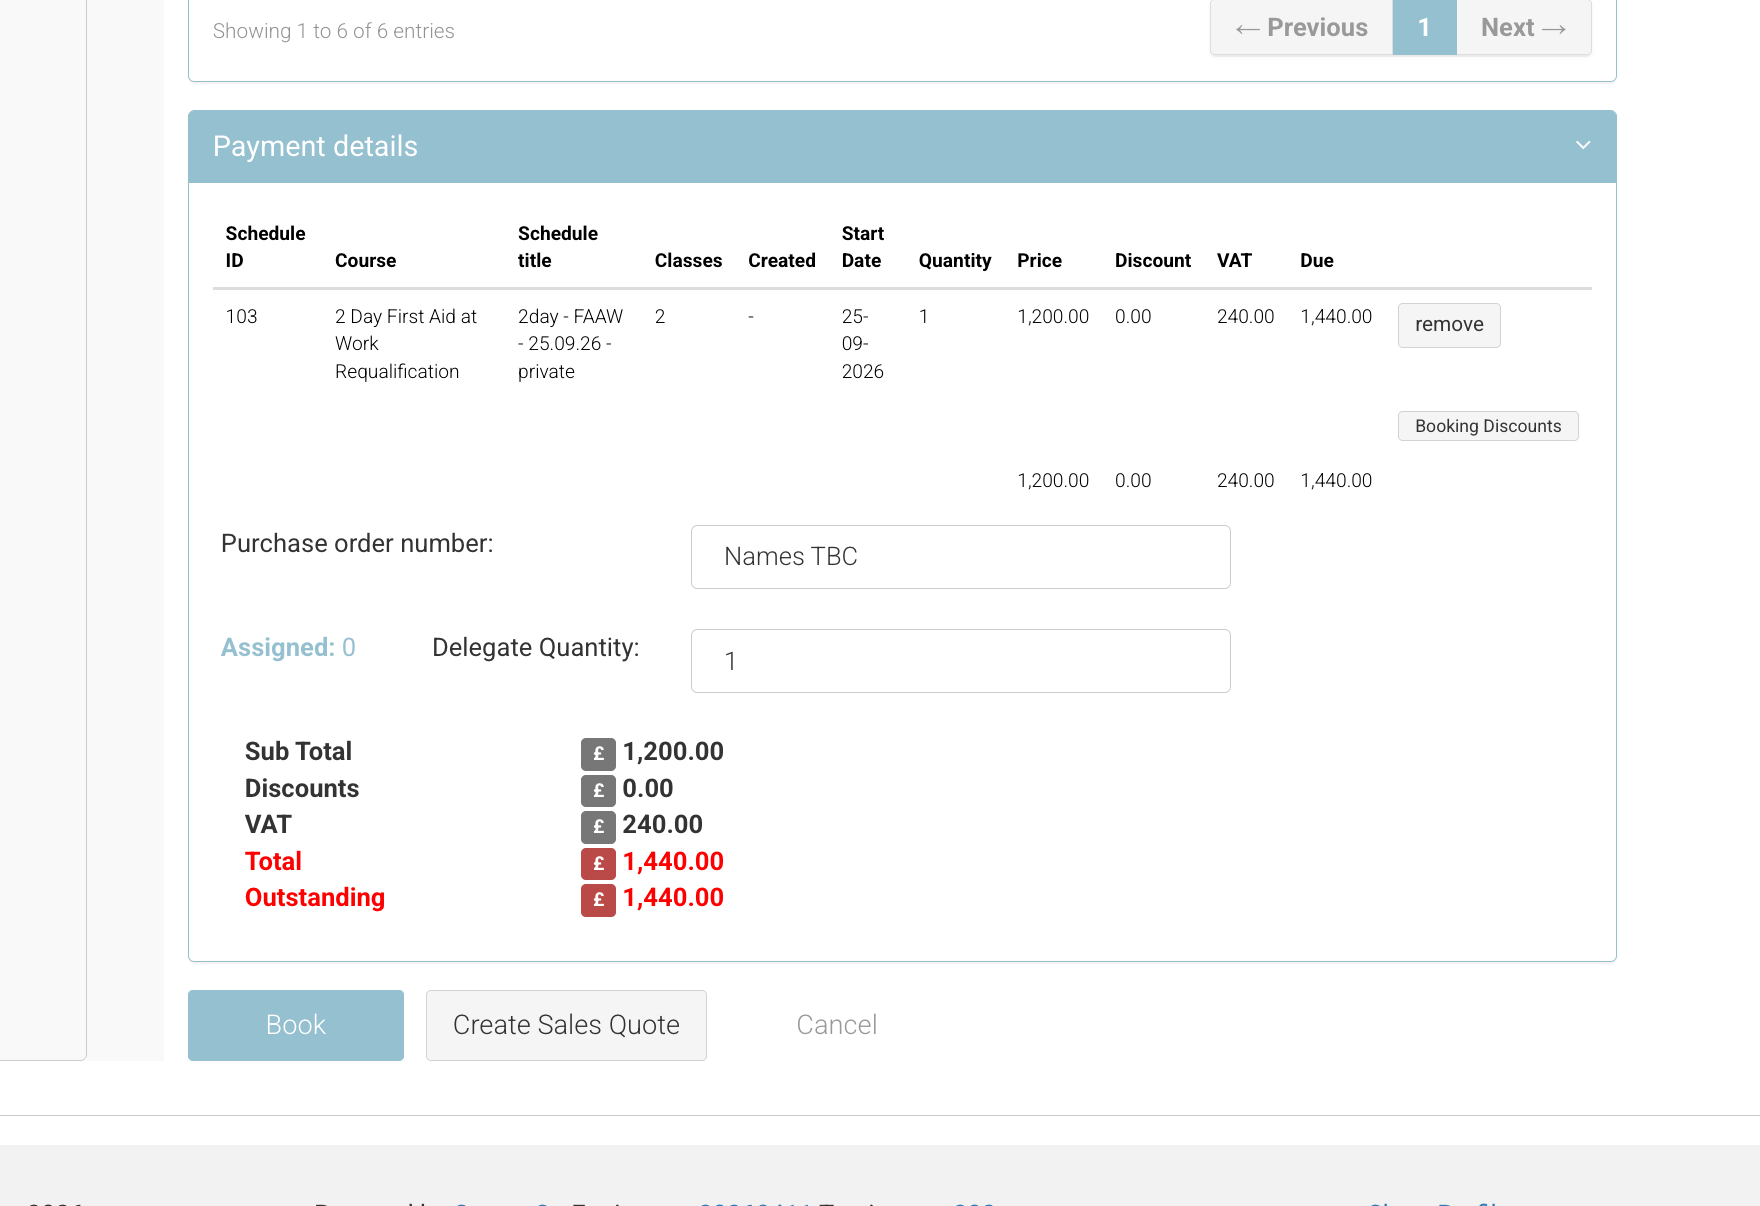The height and width of the screenshot is (1206, 1760).
Task: Go to the Previous page of entries
Action: [1301, 27]
